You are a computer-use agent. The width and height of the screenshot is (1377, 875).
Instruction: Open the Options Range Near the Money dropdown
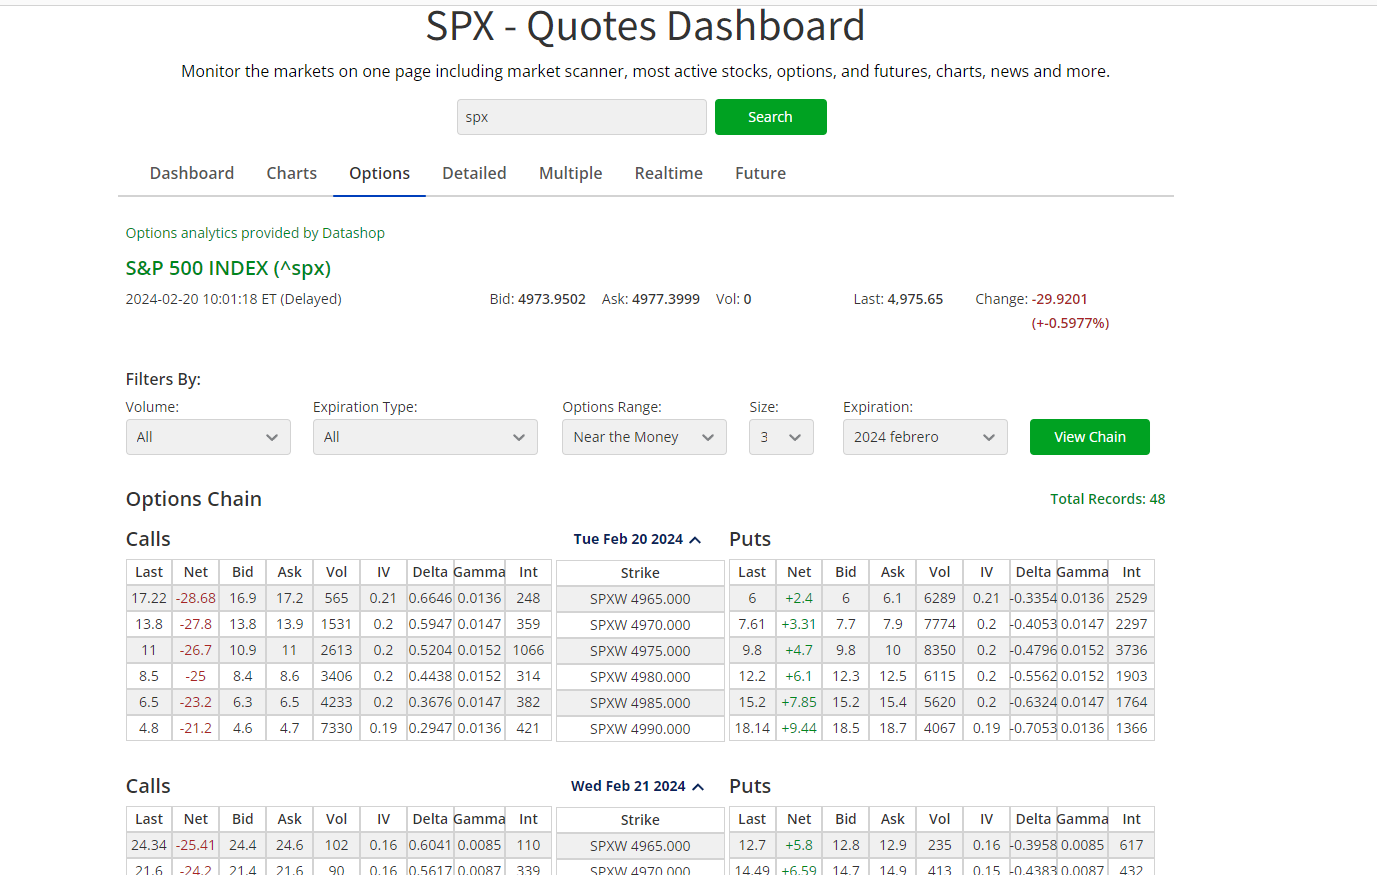pos(644,437)
